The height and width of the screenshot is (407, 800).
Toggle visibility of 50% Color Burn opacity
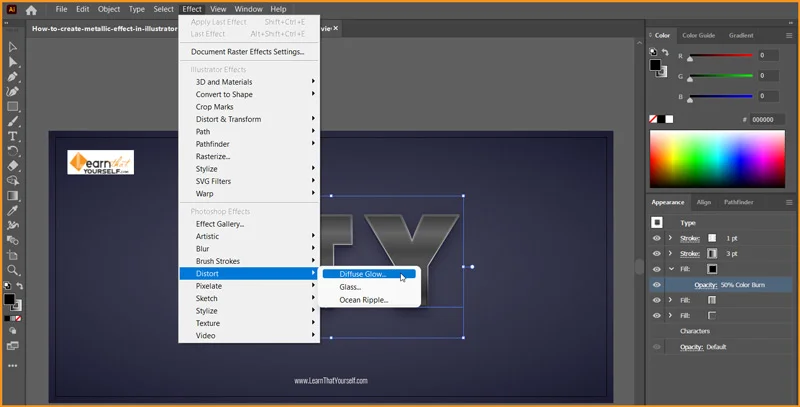click(657, 285)
